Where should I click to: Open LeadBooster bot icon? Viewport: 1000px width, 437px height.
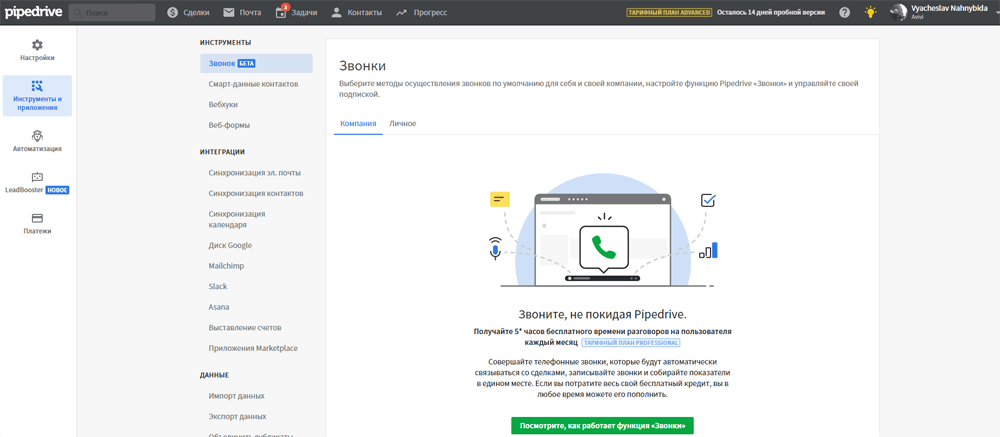37,177
